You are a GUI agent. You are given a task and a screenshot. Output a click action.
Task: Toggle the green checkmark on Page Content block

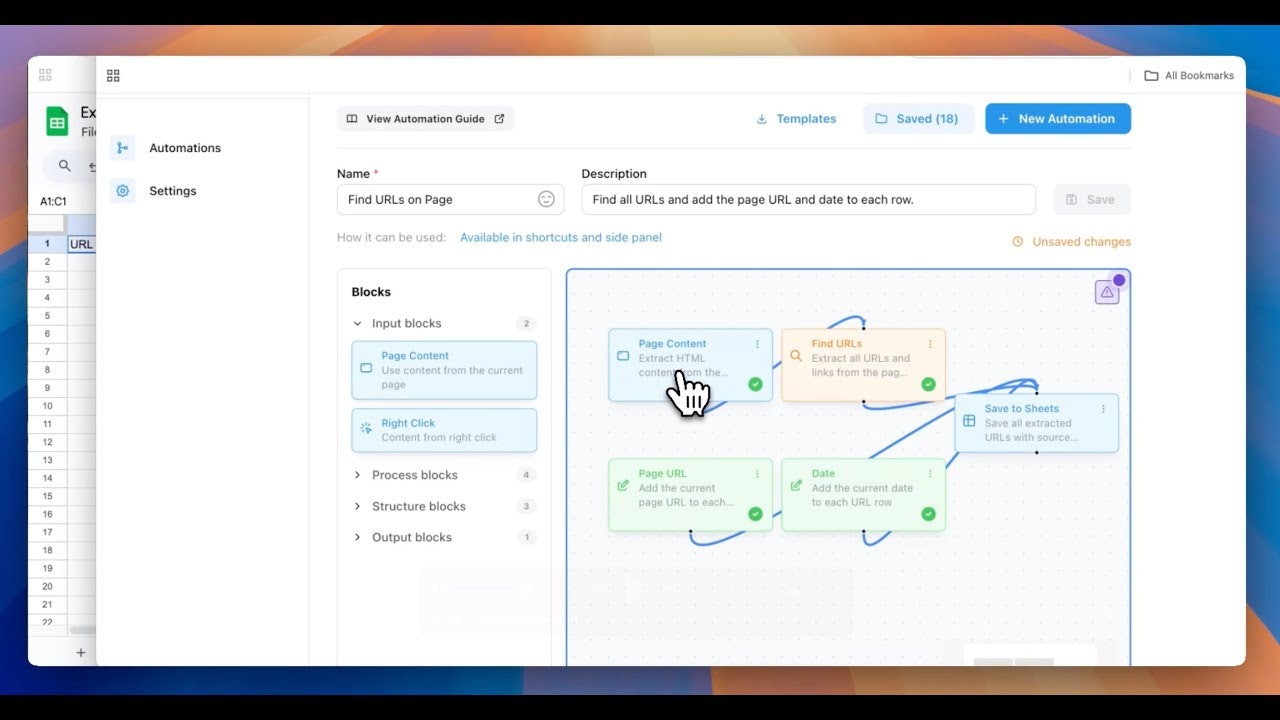coord(757,385)
